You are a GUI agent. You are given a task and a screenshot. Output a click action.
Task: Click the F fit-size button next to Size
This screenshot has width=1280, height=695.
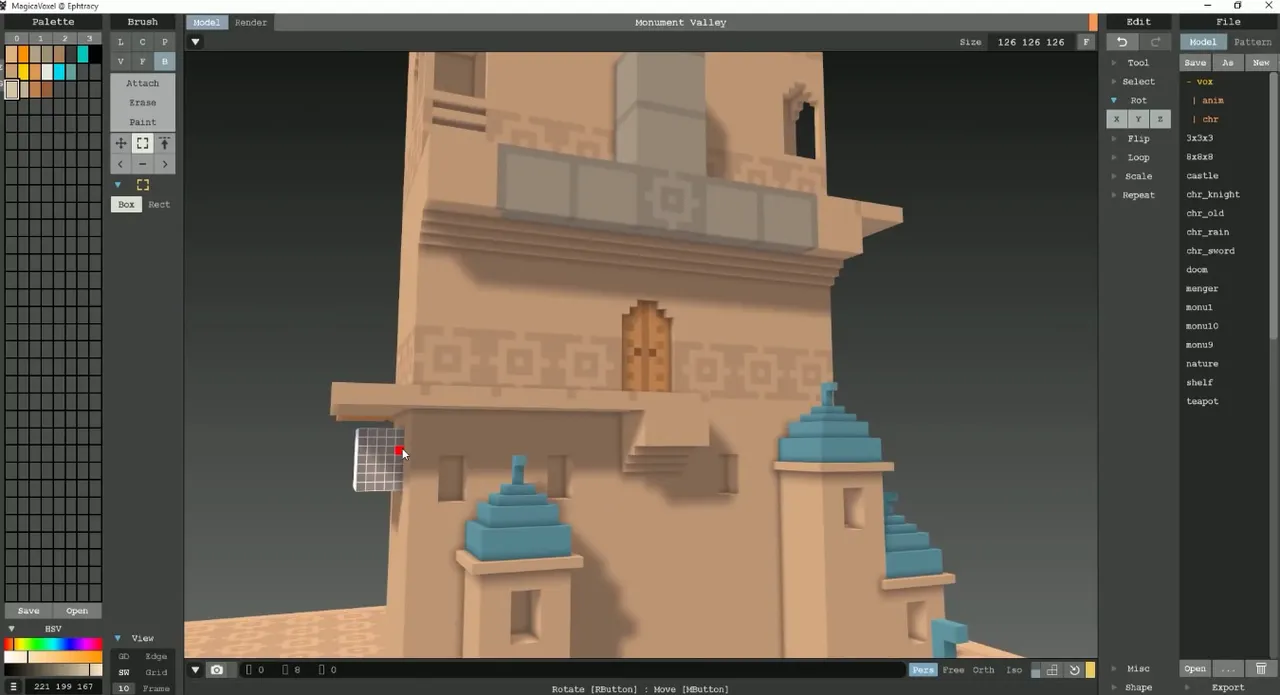(x=1085, y=42)
